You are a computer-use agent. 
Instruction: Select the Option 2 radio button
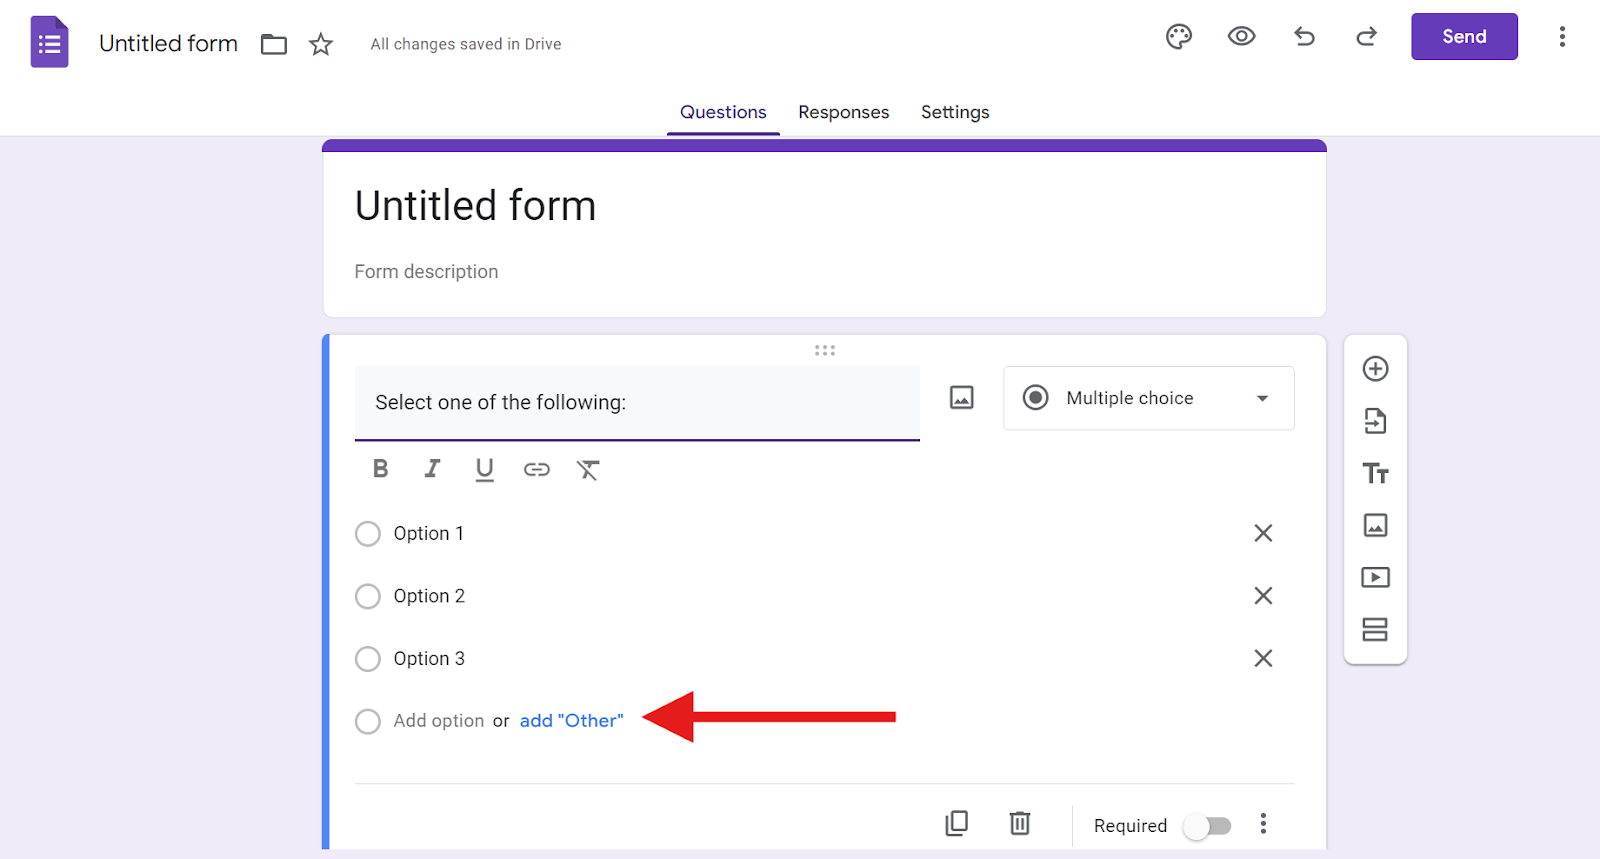coord(368,597)
